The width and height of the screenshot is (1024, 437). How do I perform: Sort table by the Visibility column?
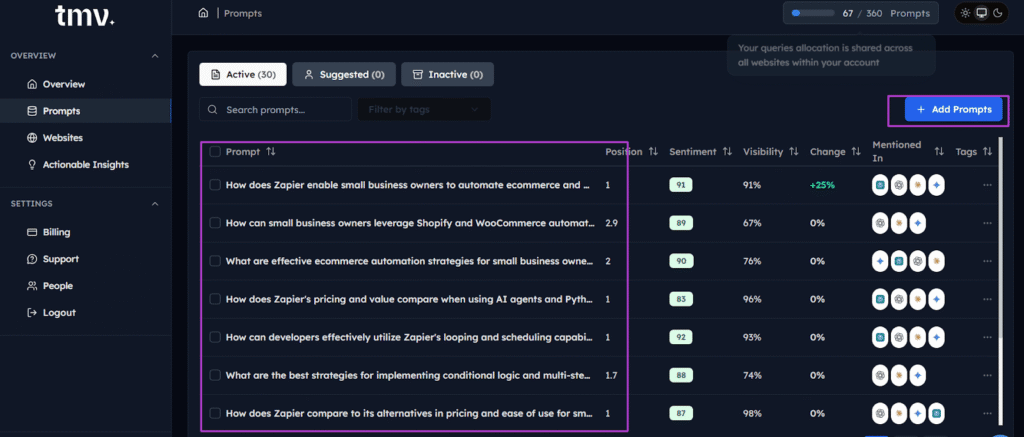point(793,152)
